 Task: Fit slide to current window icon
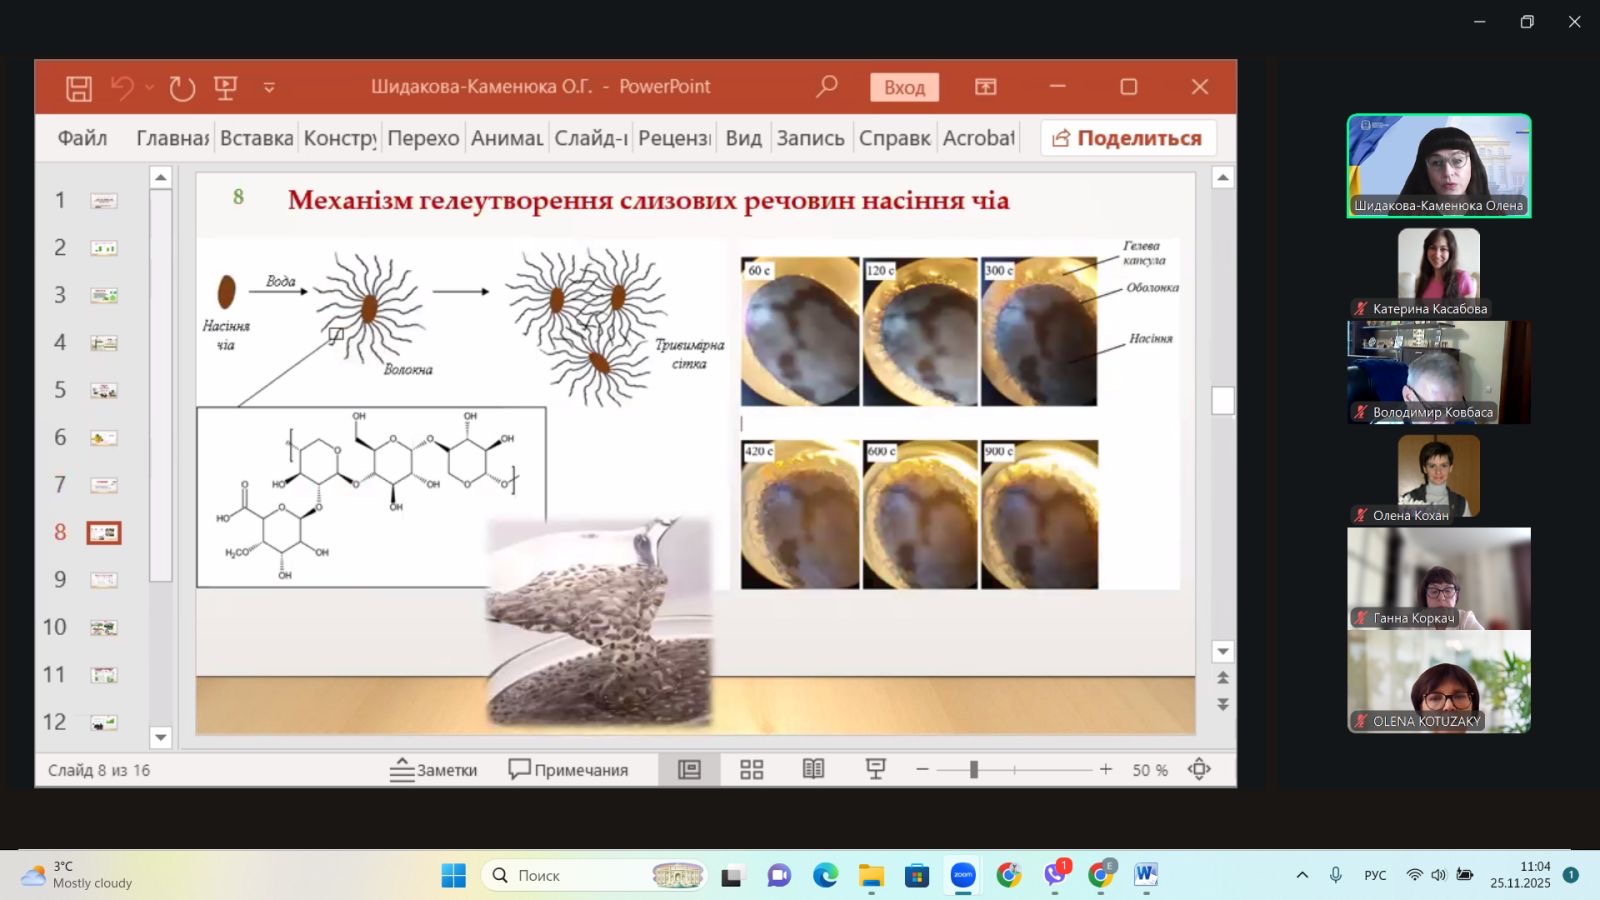1199,769
